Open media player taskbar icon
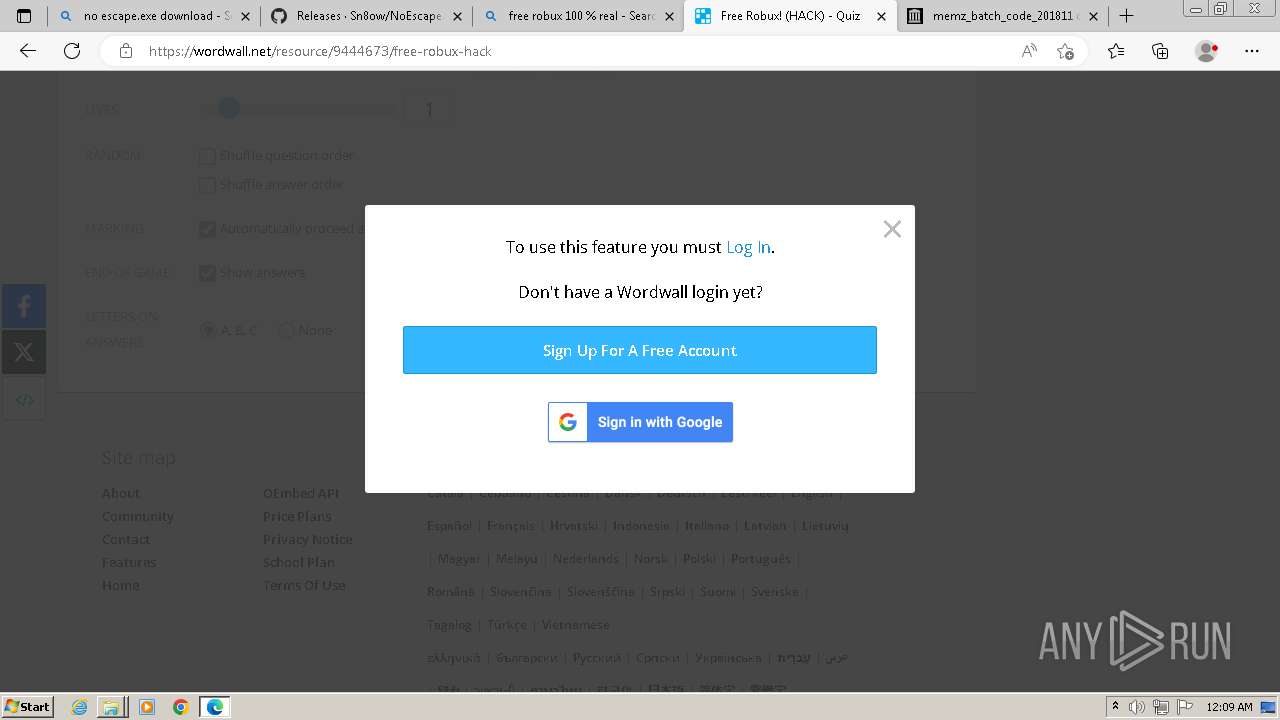This screenshot has width=1280, height=720. (x=147, y=707)
